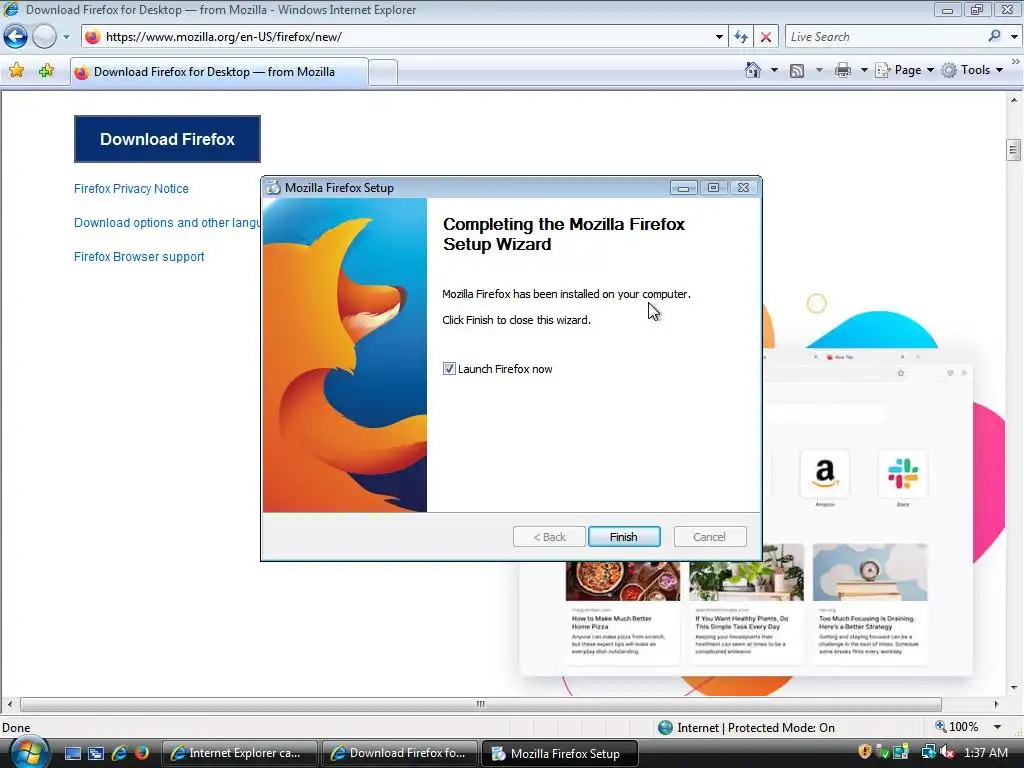Viewport: 1024px width, 768px height.
Task: Go back with the IE back arrow
Action: pos(16,37)
